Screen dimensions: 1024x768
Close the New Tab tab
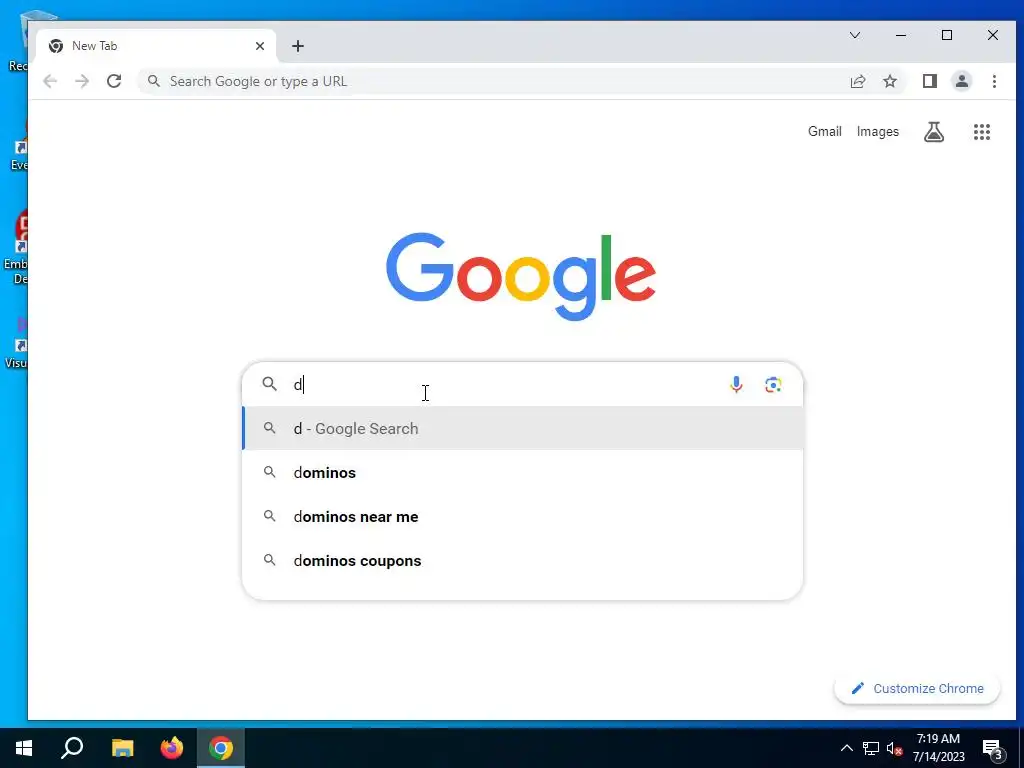260,46
